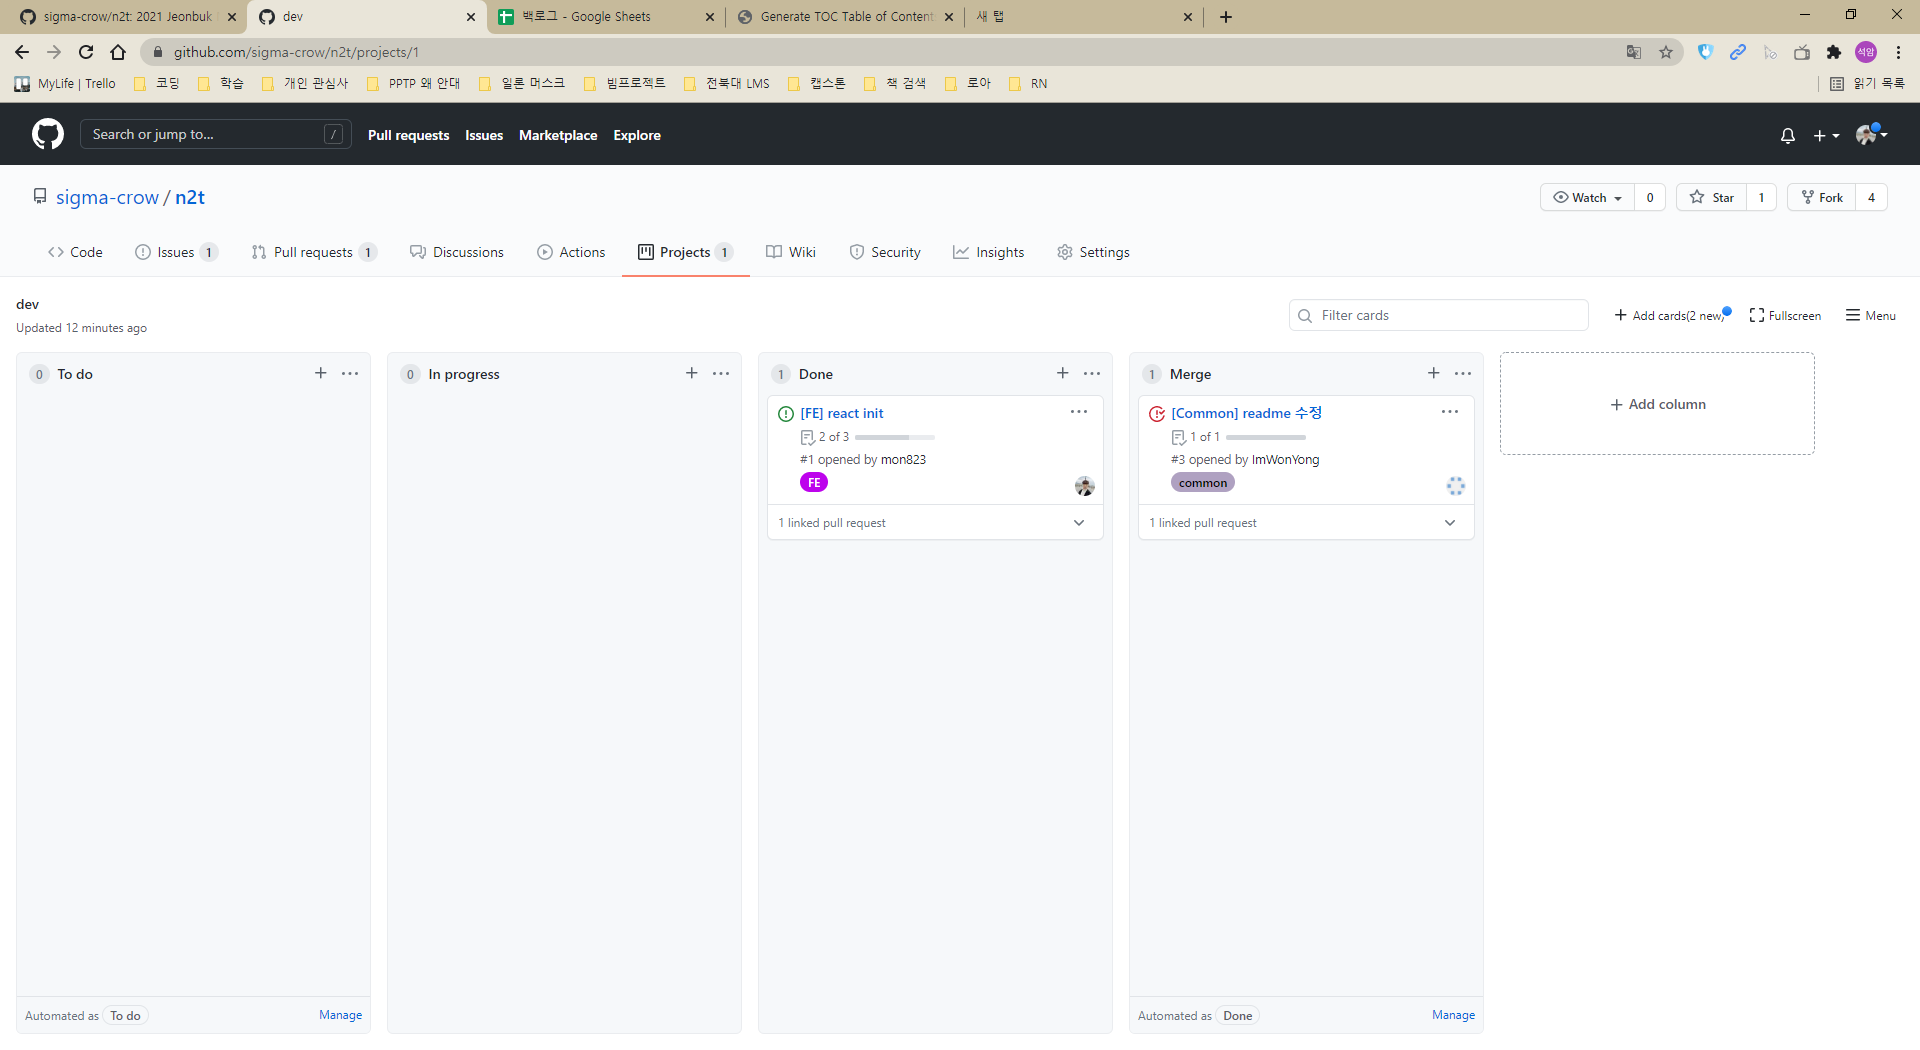This screenshot has height=1050, width=1920.
Task: Add a card to Done column
Action: pyautogui.click(x=1063, y=373)
